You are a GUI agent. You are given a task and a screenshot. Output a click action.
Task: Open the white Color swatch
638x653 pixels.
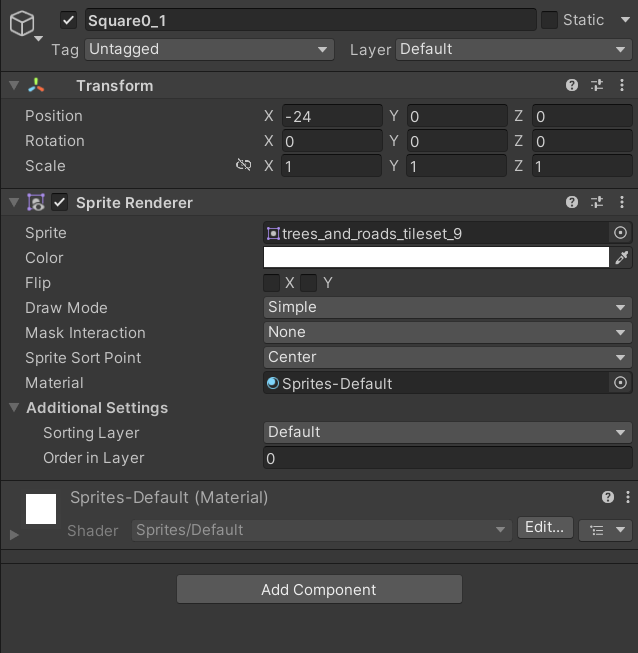pos(436,257)
